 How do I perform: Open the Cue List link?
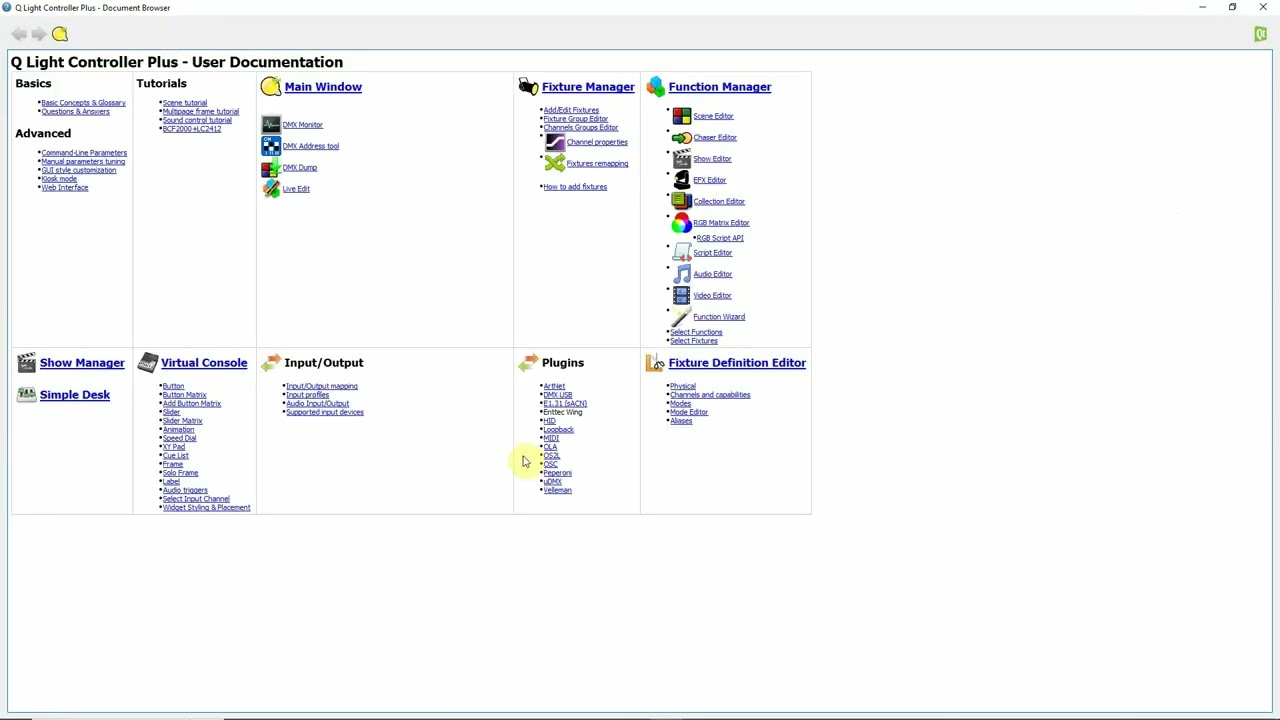tap(176, 456)
